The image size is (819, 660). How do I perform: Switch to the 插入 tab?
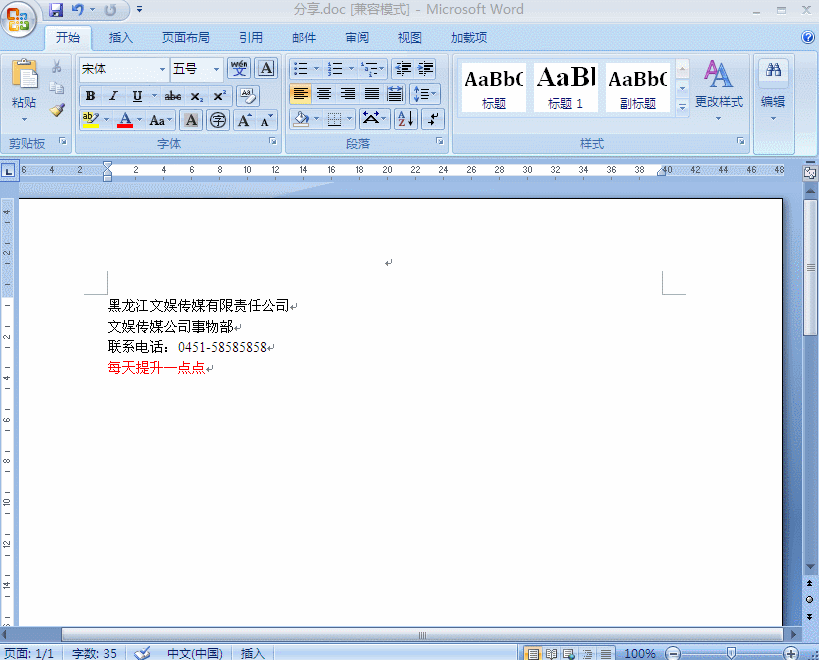pos(121,38)
